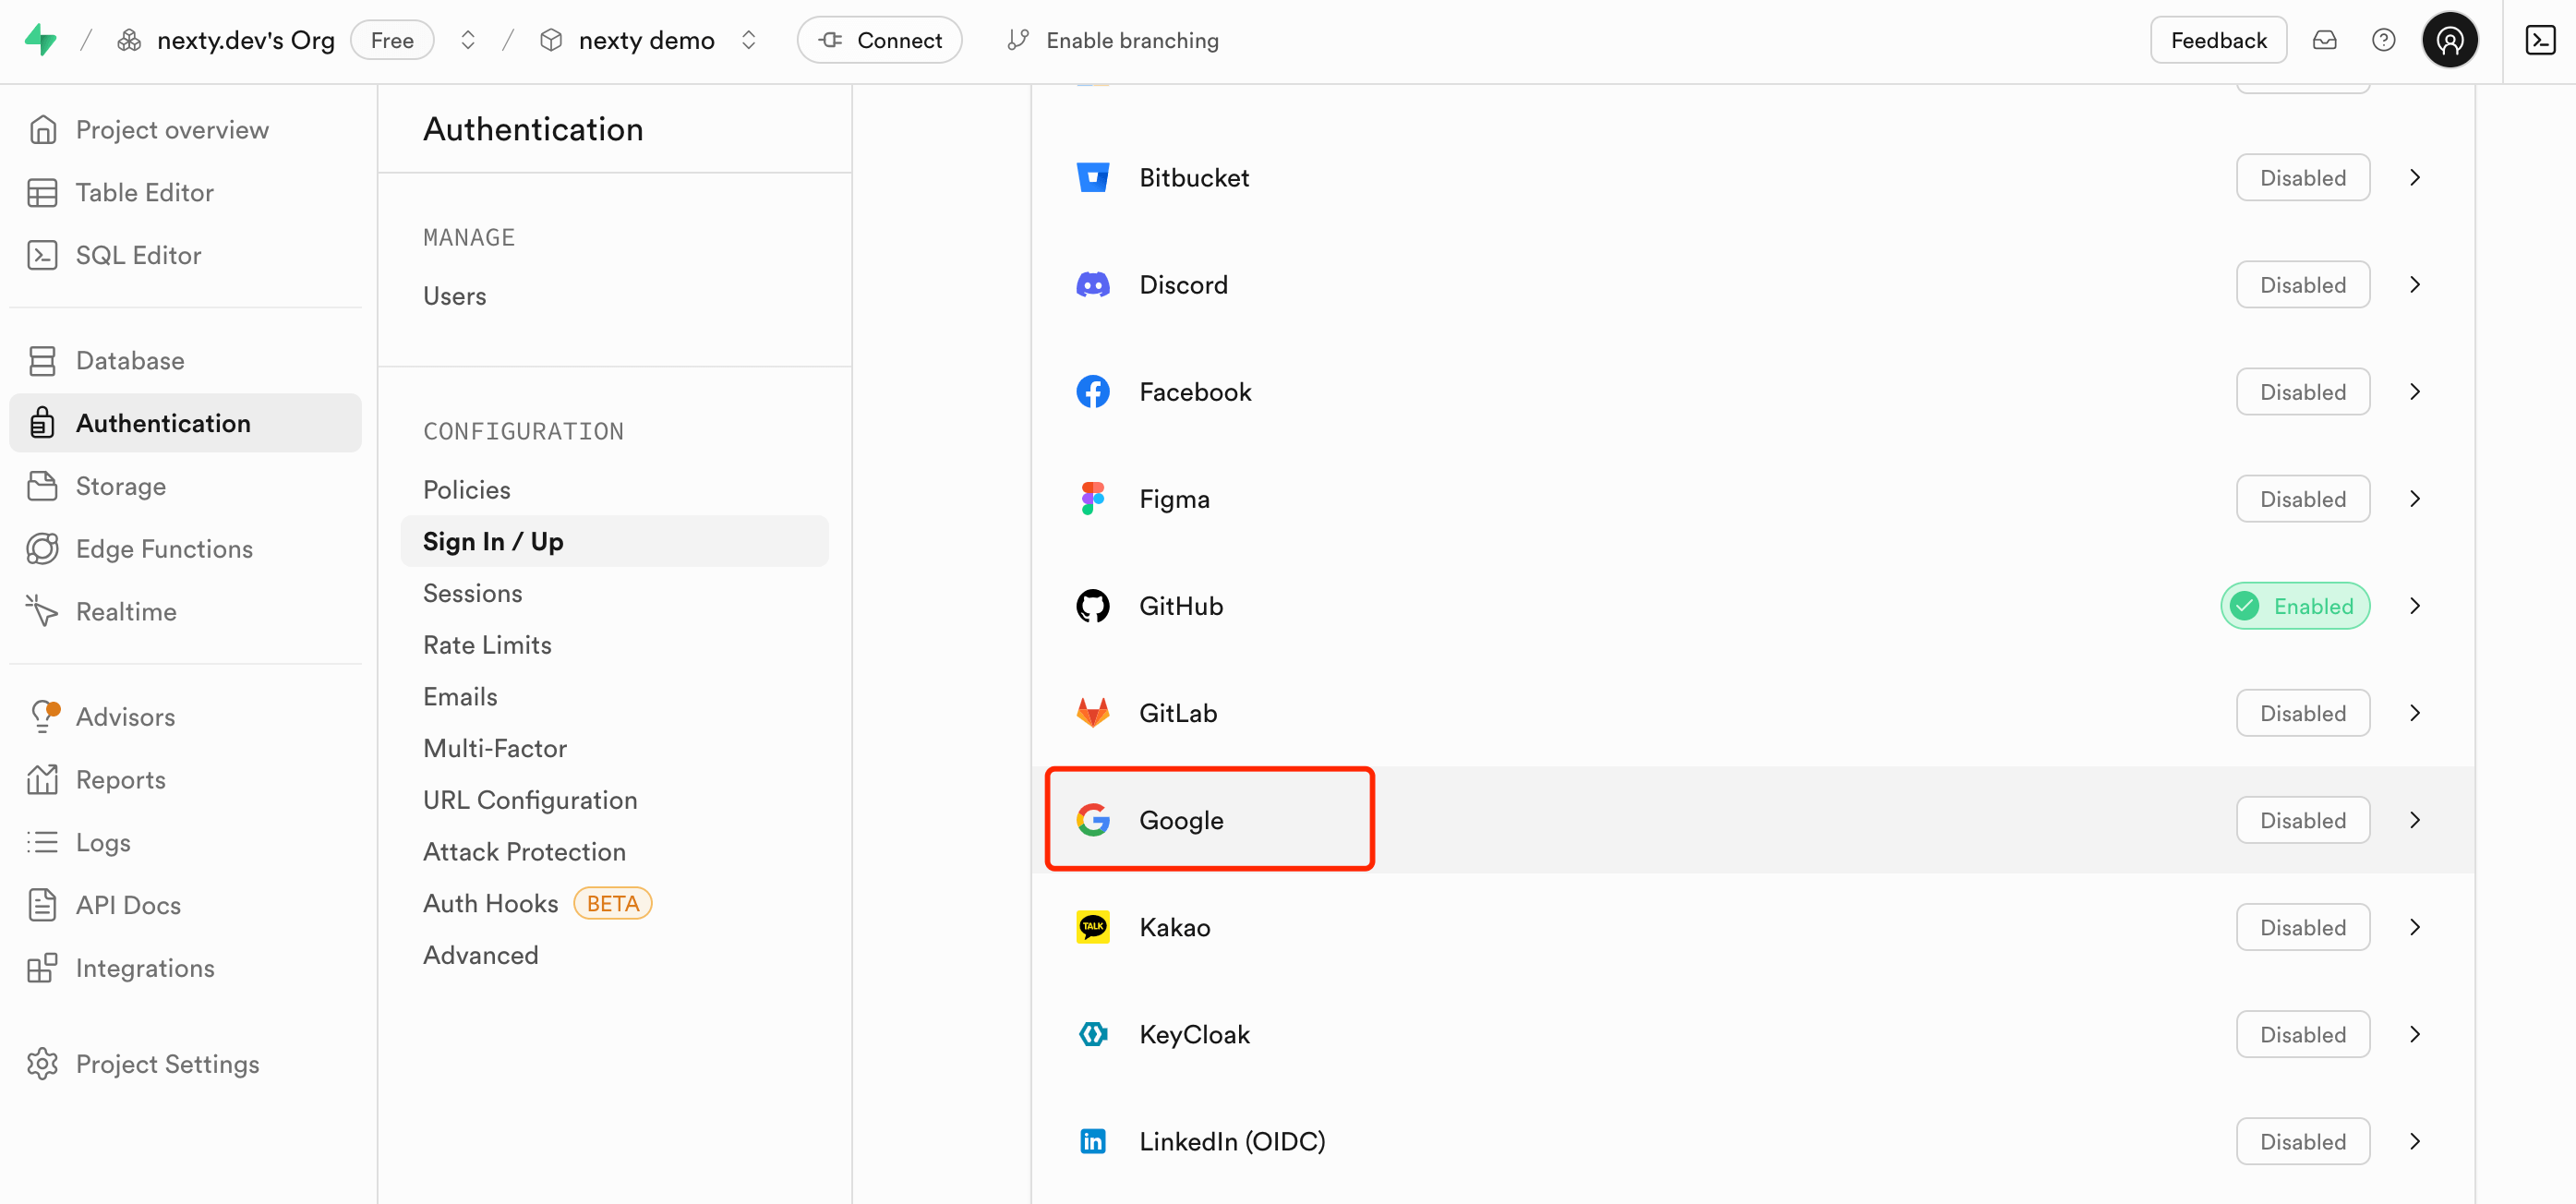2576x1204 pixels.
Task: Click the GitHub Enabled status badge
Action: (2294, 606)
